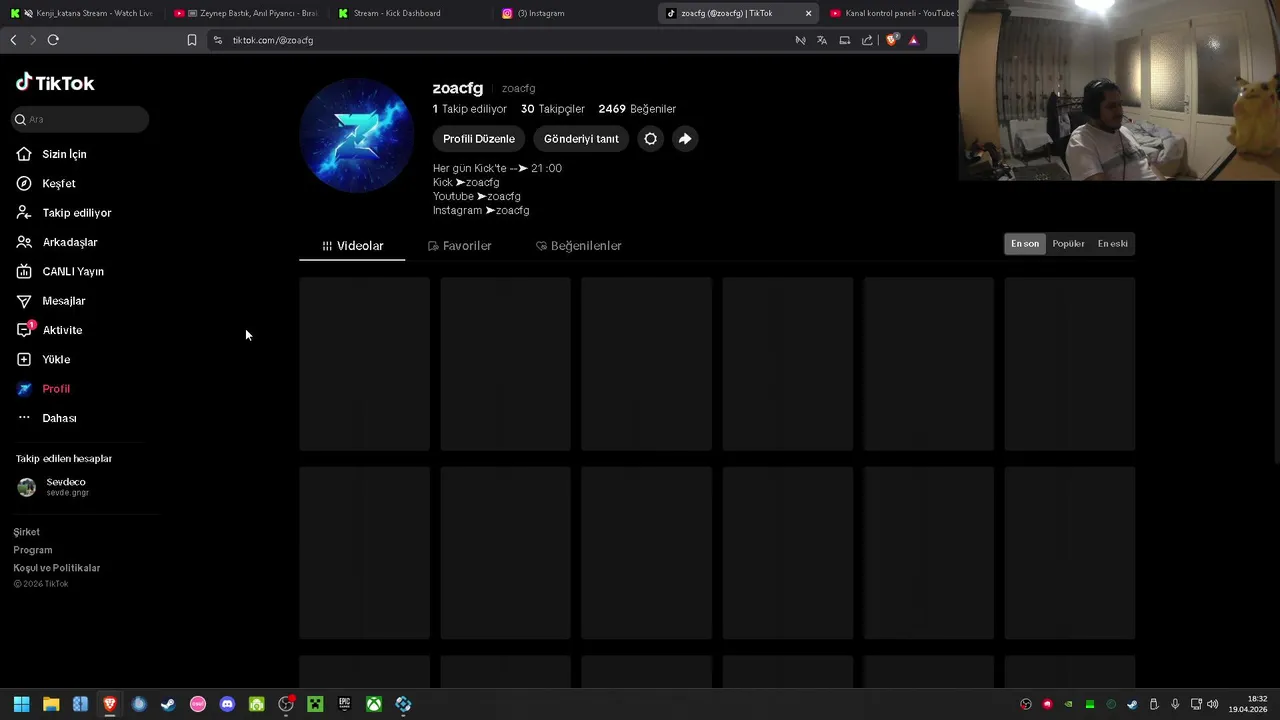Viewport: 1280px width, 720px height.
Task: Click browser share icon in toolbar
Action: pos(867,40)
